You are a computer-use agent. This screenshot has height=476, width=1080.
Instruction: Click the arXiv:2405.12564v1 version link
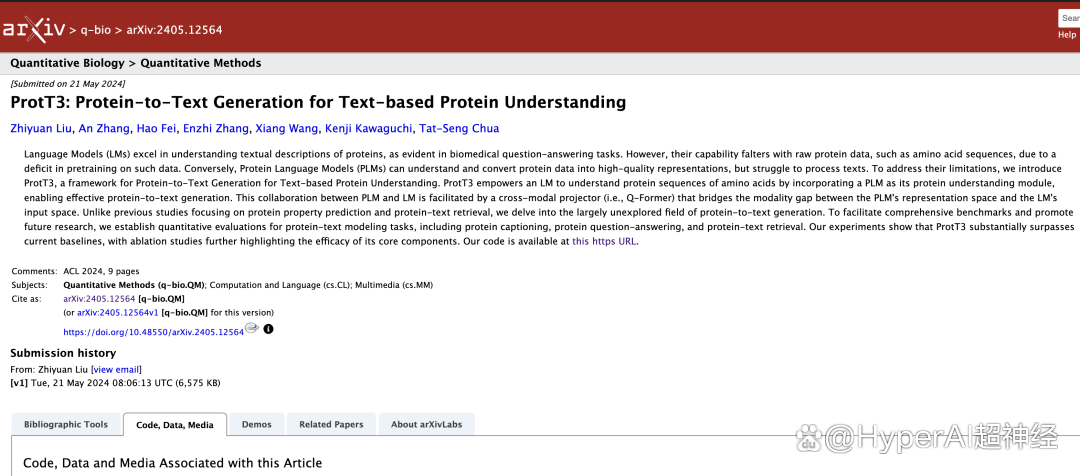pos(117,312)
